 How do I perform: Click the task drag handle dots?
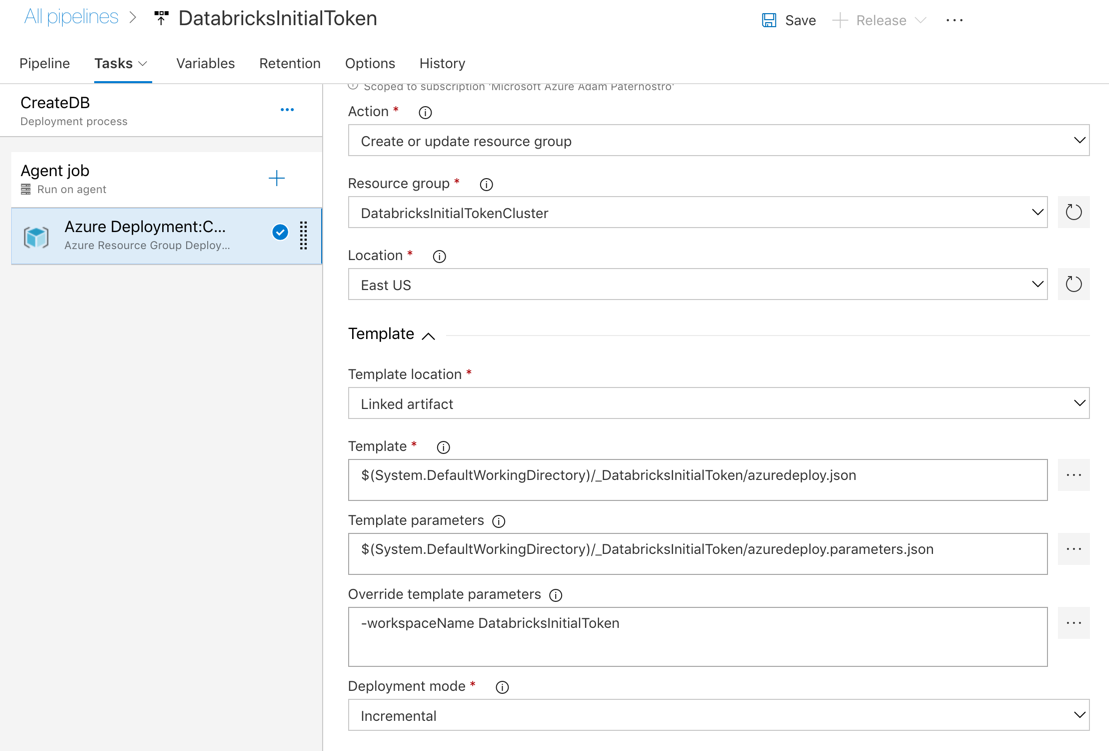pos(303,235)
